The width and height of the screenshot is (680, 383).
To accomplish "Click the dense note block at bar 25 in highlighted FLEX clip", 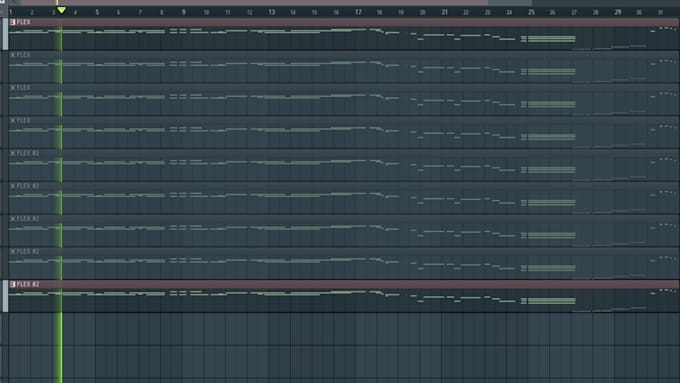I will tap(551, 39).
